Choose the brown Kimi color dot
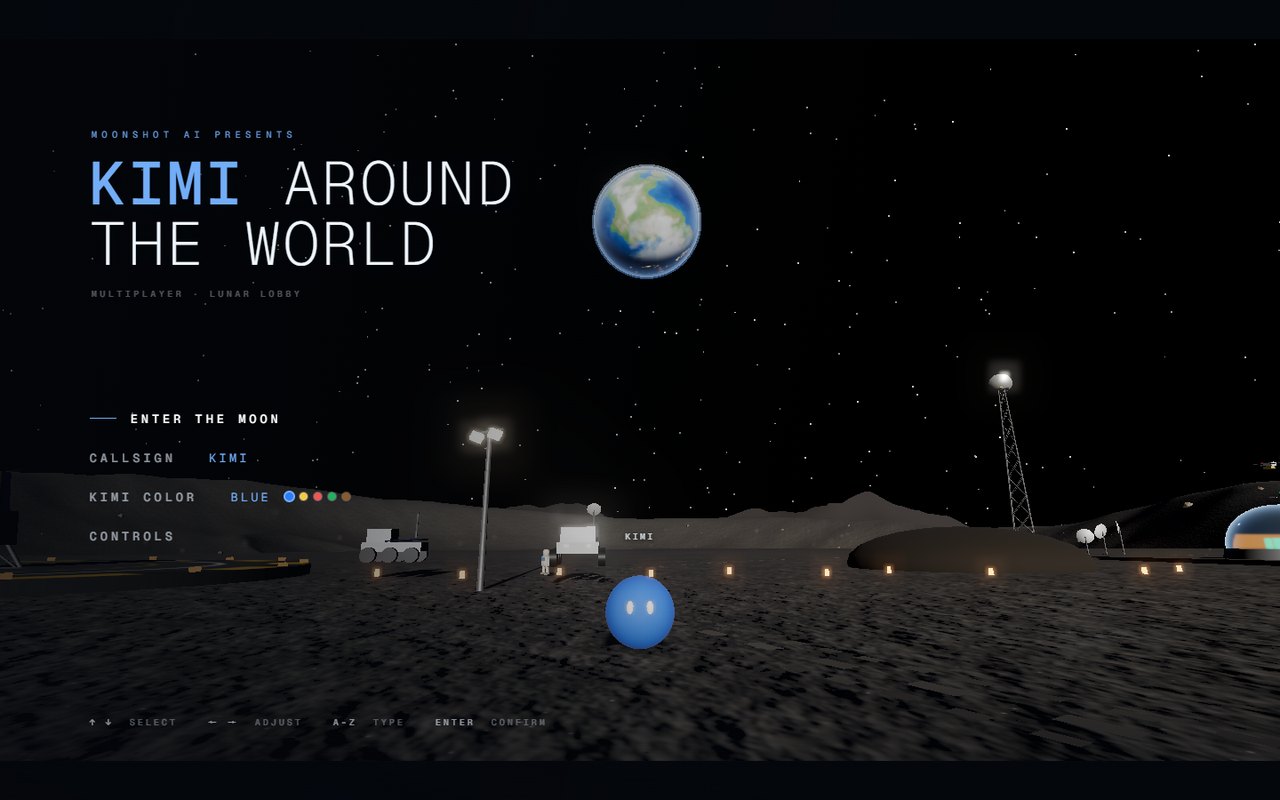 [346, 496]
